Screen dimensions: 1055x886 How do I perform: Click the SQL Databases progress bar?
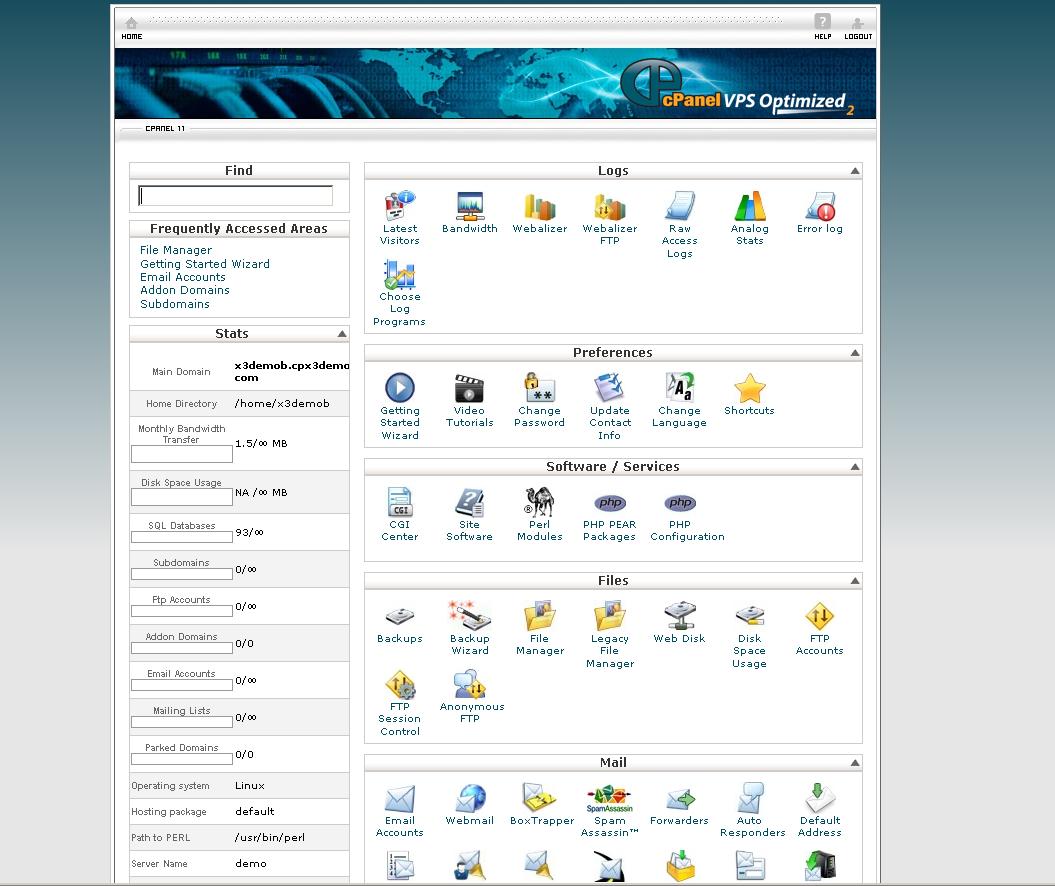[x=182, y=537]
